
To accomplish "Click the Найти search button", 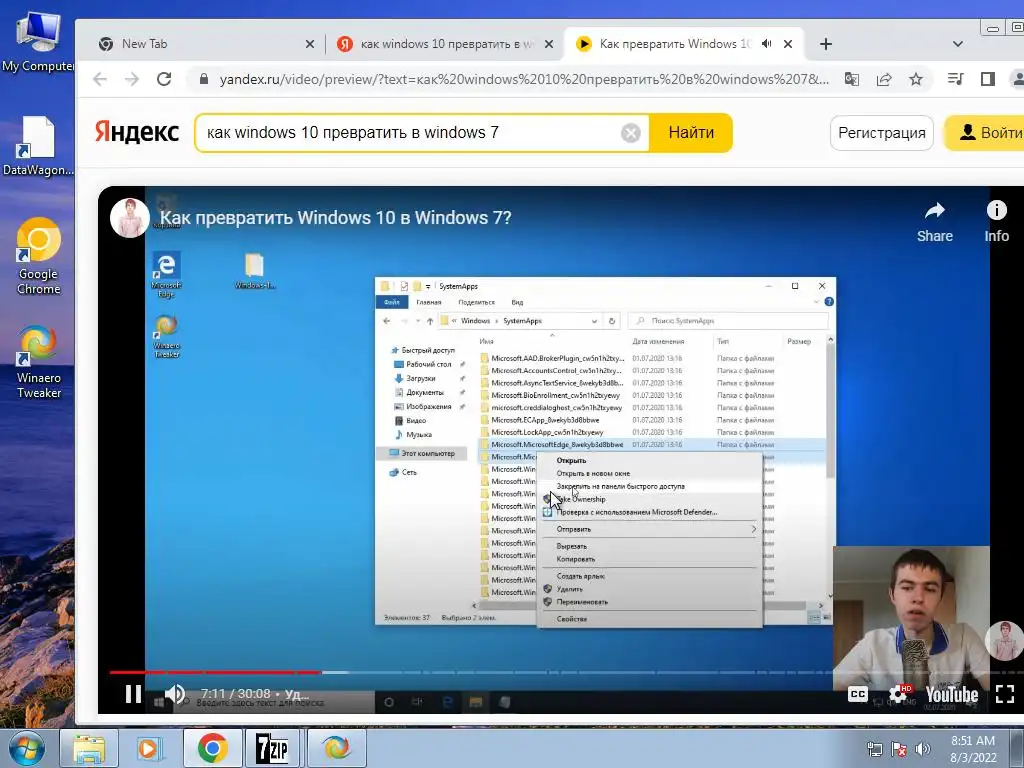I will 691,133.
